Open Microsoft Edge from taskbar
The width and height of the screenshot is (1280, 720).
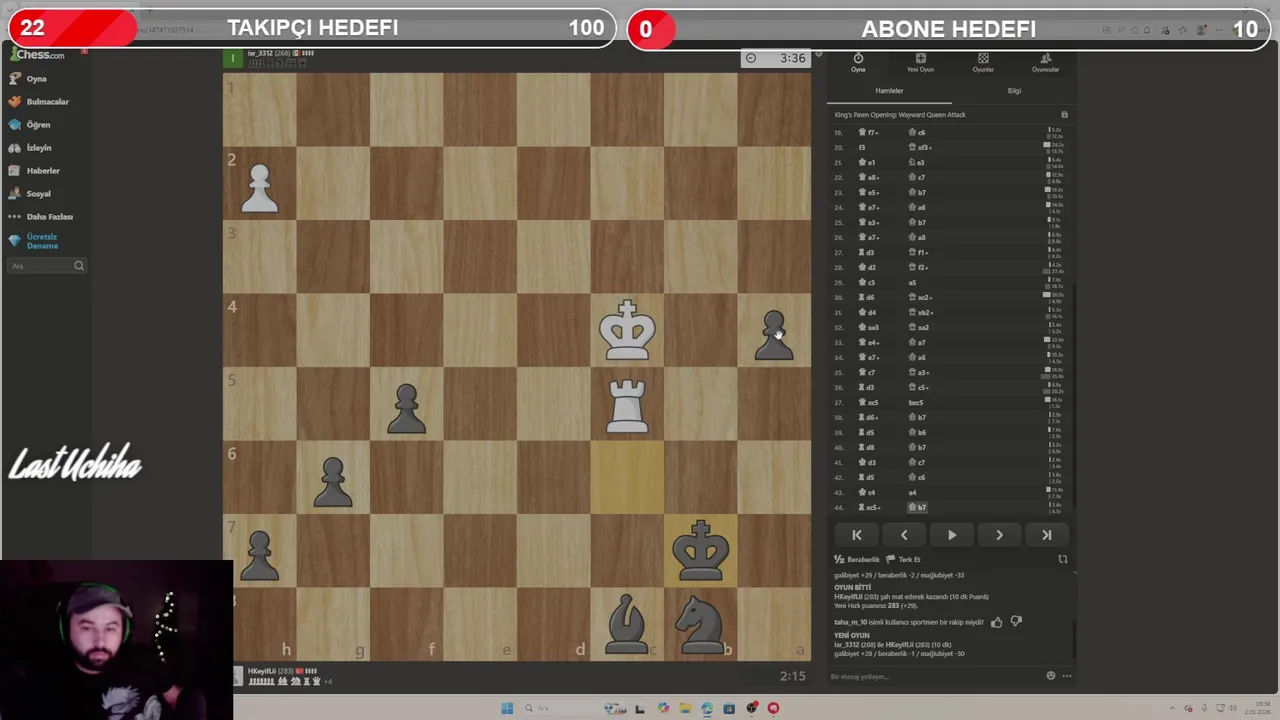(707, 708)
